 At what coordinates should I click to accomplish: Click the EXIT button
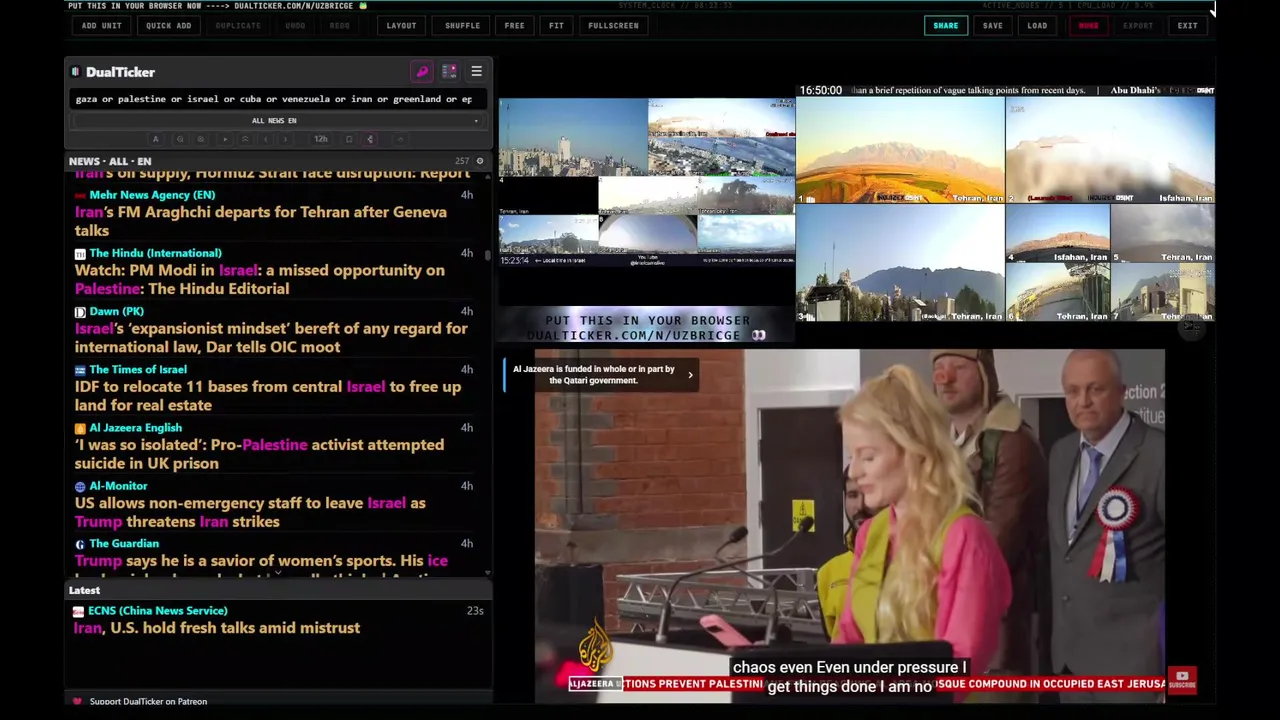click(1187, 26)
